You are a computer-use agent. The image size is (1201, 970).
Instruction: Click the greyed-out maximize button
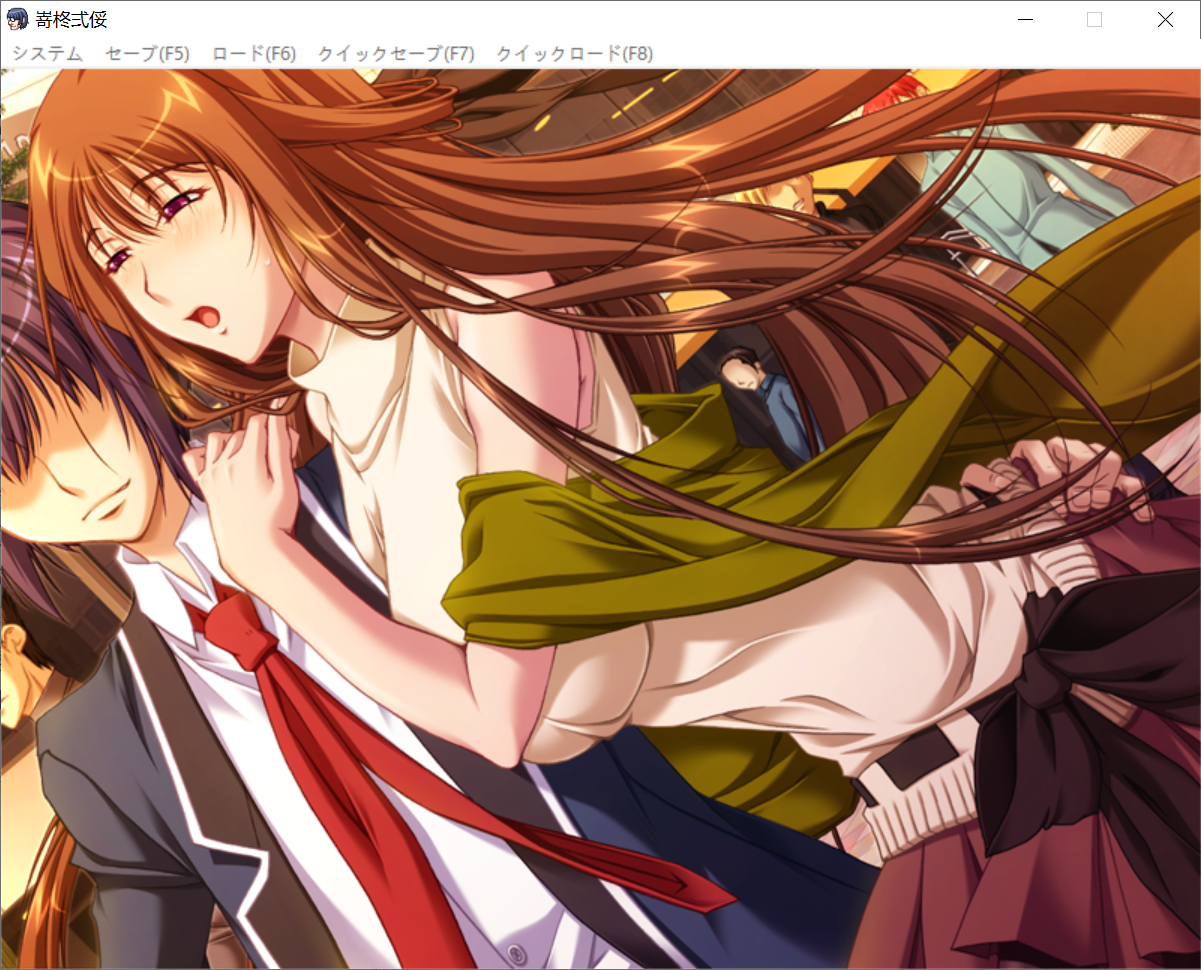(1094, 20)
